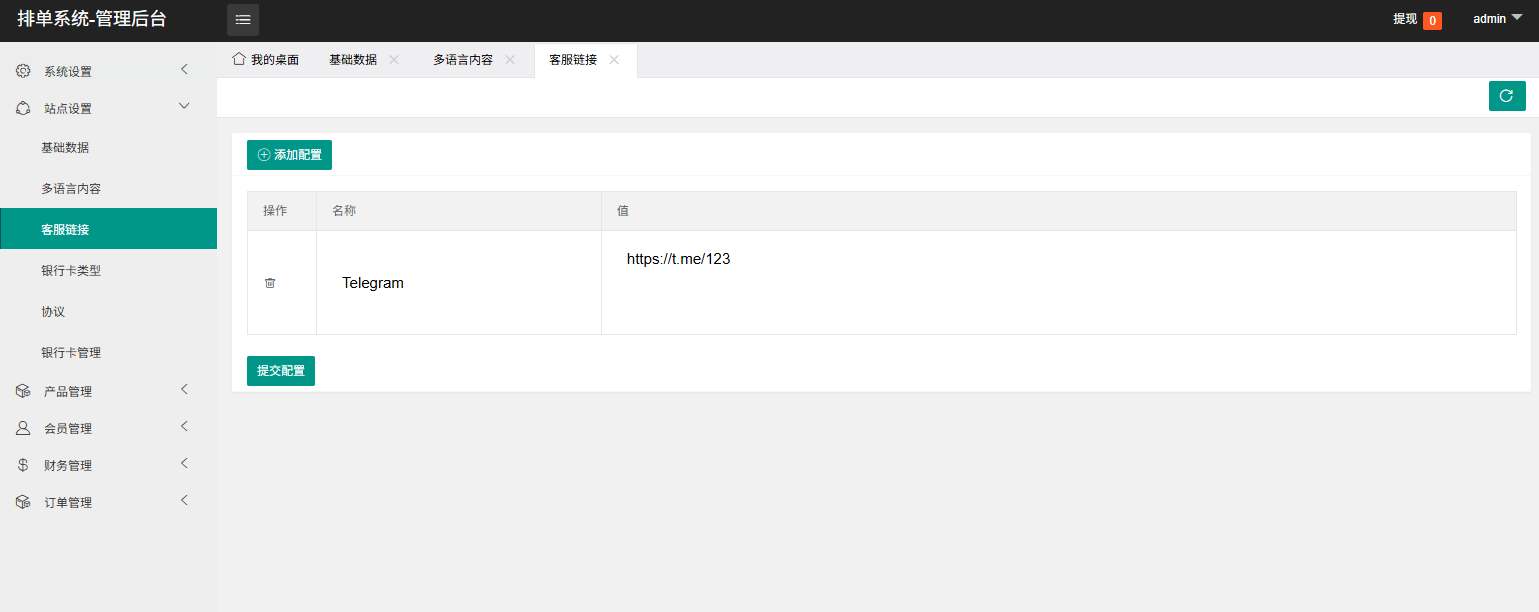Click the home icon on 我的桌面 tab
Viewport: 1539px width, 612px height.
point(239,59)
